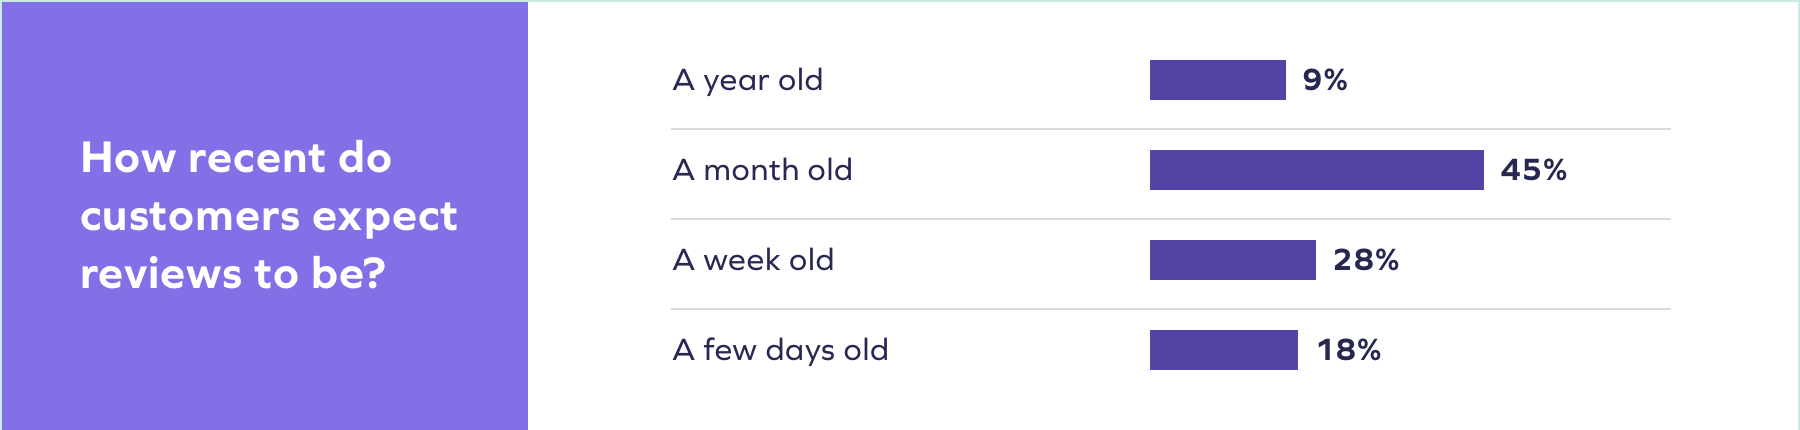Select the 45% bar for A month old
Viewport: 1800px width, 430px height.
[x=1316, y=170]
